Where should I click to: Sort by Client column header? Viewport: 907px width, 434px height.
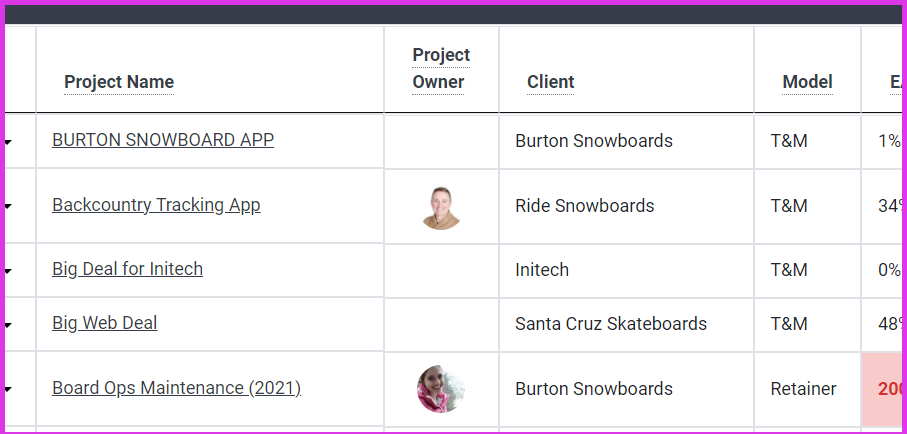[x=551, y=82]
